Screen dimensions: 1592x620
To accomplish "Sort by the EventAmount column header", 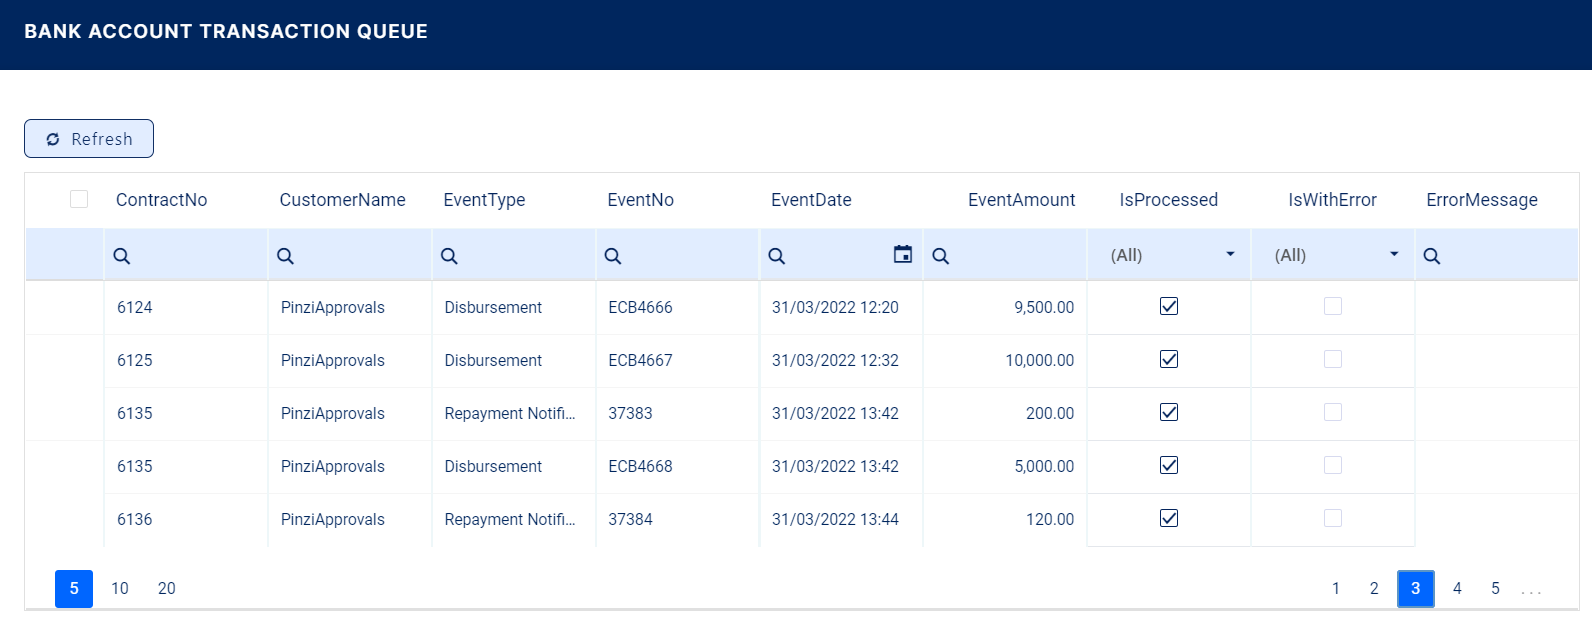I will [x=1021, y=200].
